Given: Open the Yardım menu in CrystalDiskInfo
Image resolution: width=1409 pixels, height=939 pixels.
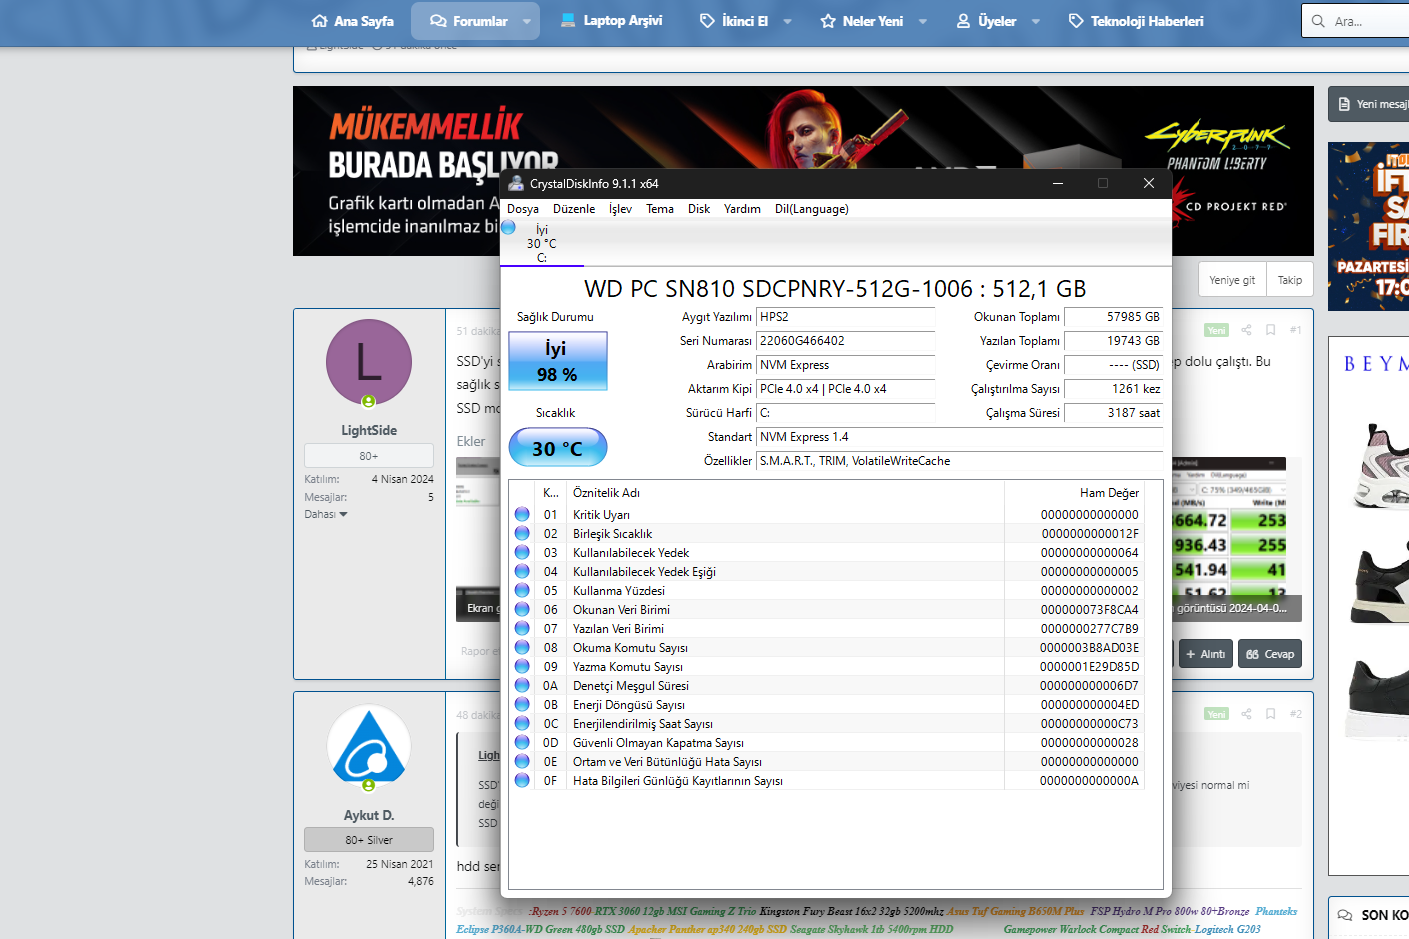Looking at the screenshot, I should coord(742,209).
